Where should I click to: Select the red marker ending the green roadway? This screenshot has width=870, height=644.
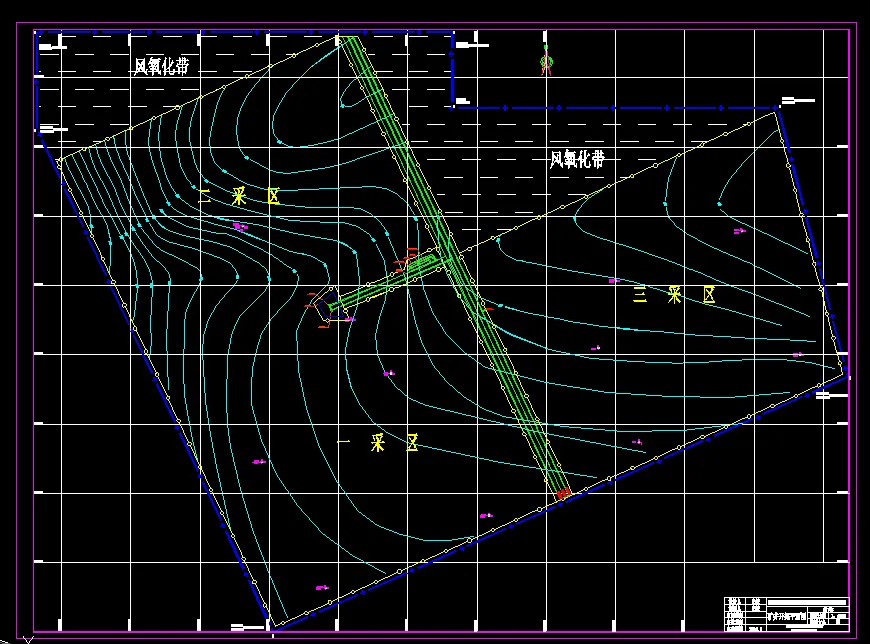point(563,493)
